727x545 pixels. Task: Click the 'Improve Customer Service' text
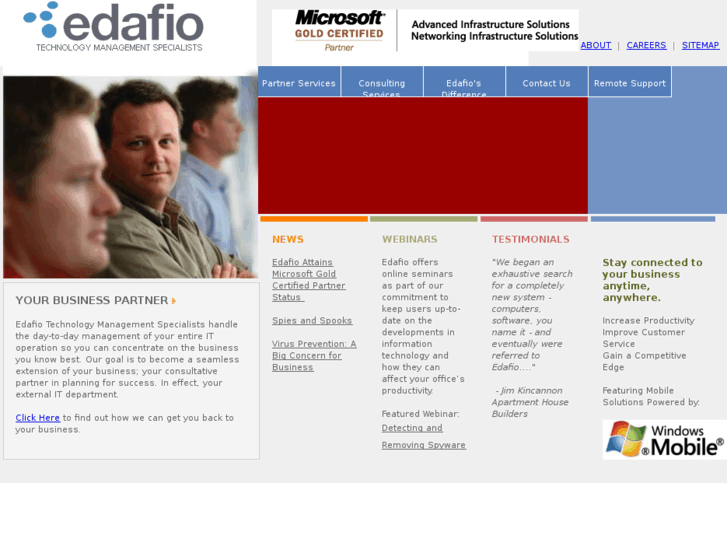click(644, 338)
